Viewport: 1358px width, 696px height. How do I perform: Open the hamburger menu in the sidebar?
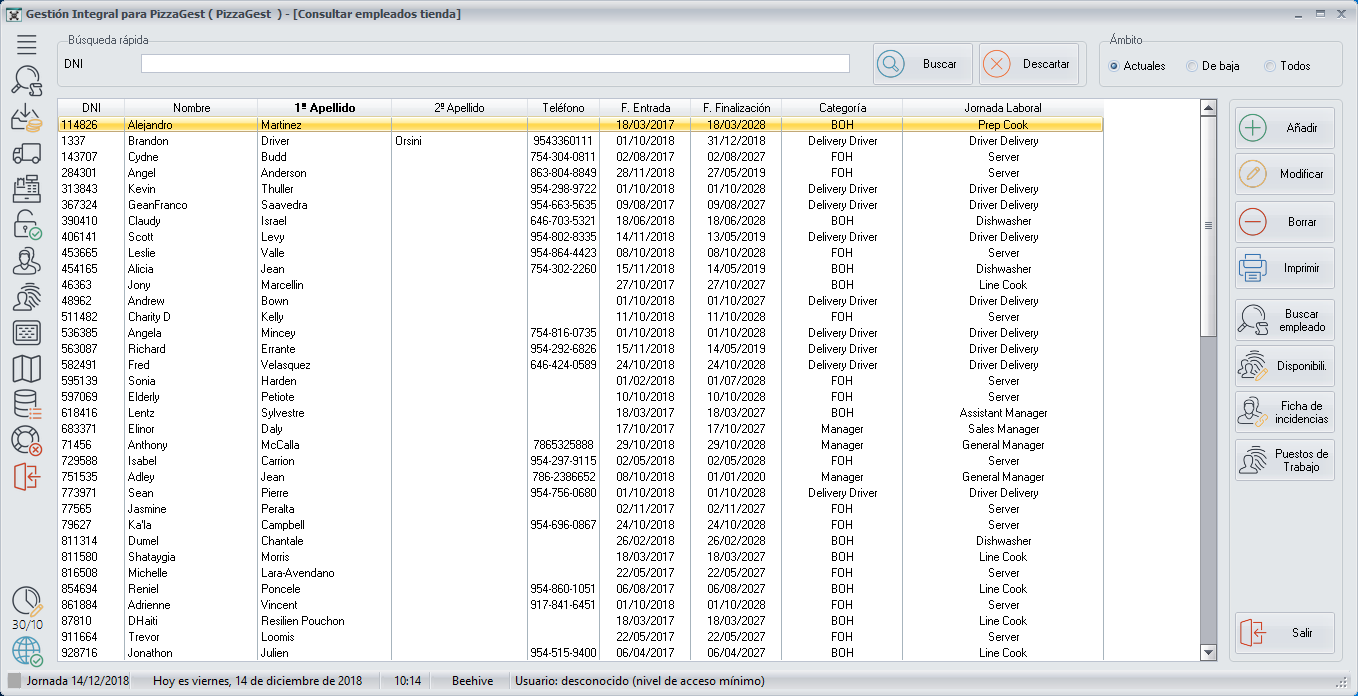coord(26,44)
